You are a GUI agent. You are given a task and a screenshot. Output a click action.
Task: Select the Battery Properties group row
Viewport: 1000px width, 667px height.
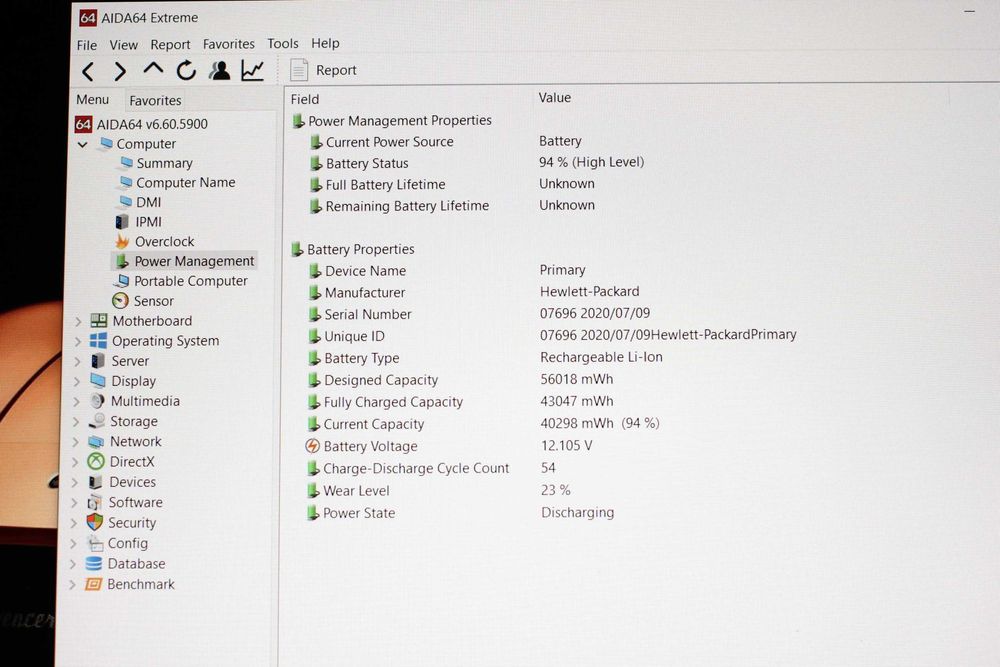[353, 249]
